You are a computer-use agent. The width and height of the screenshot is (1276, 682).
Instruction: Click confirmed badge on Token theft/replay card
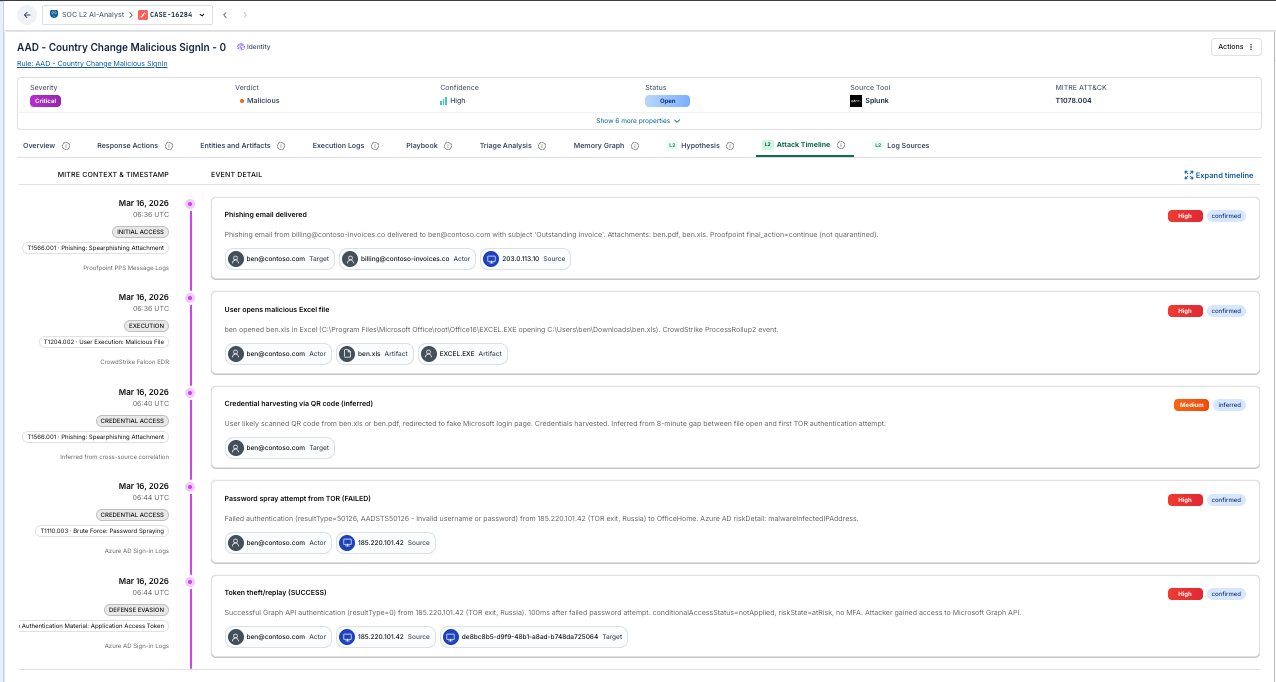[x=1226, y=594]
